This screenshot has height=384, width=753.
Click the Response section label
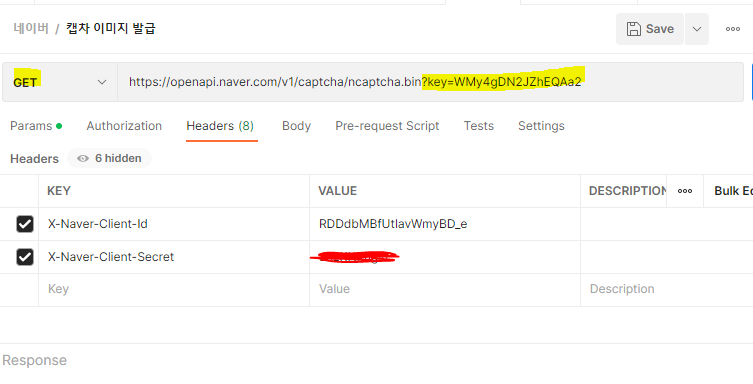pos(34,360)
